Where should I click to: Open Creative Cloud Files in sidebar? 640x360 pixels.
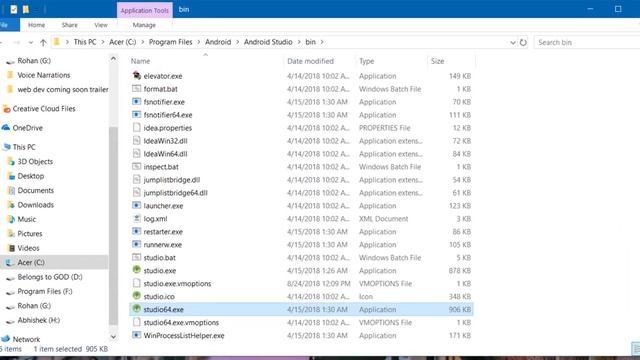tap(44, 109)
